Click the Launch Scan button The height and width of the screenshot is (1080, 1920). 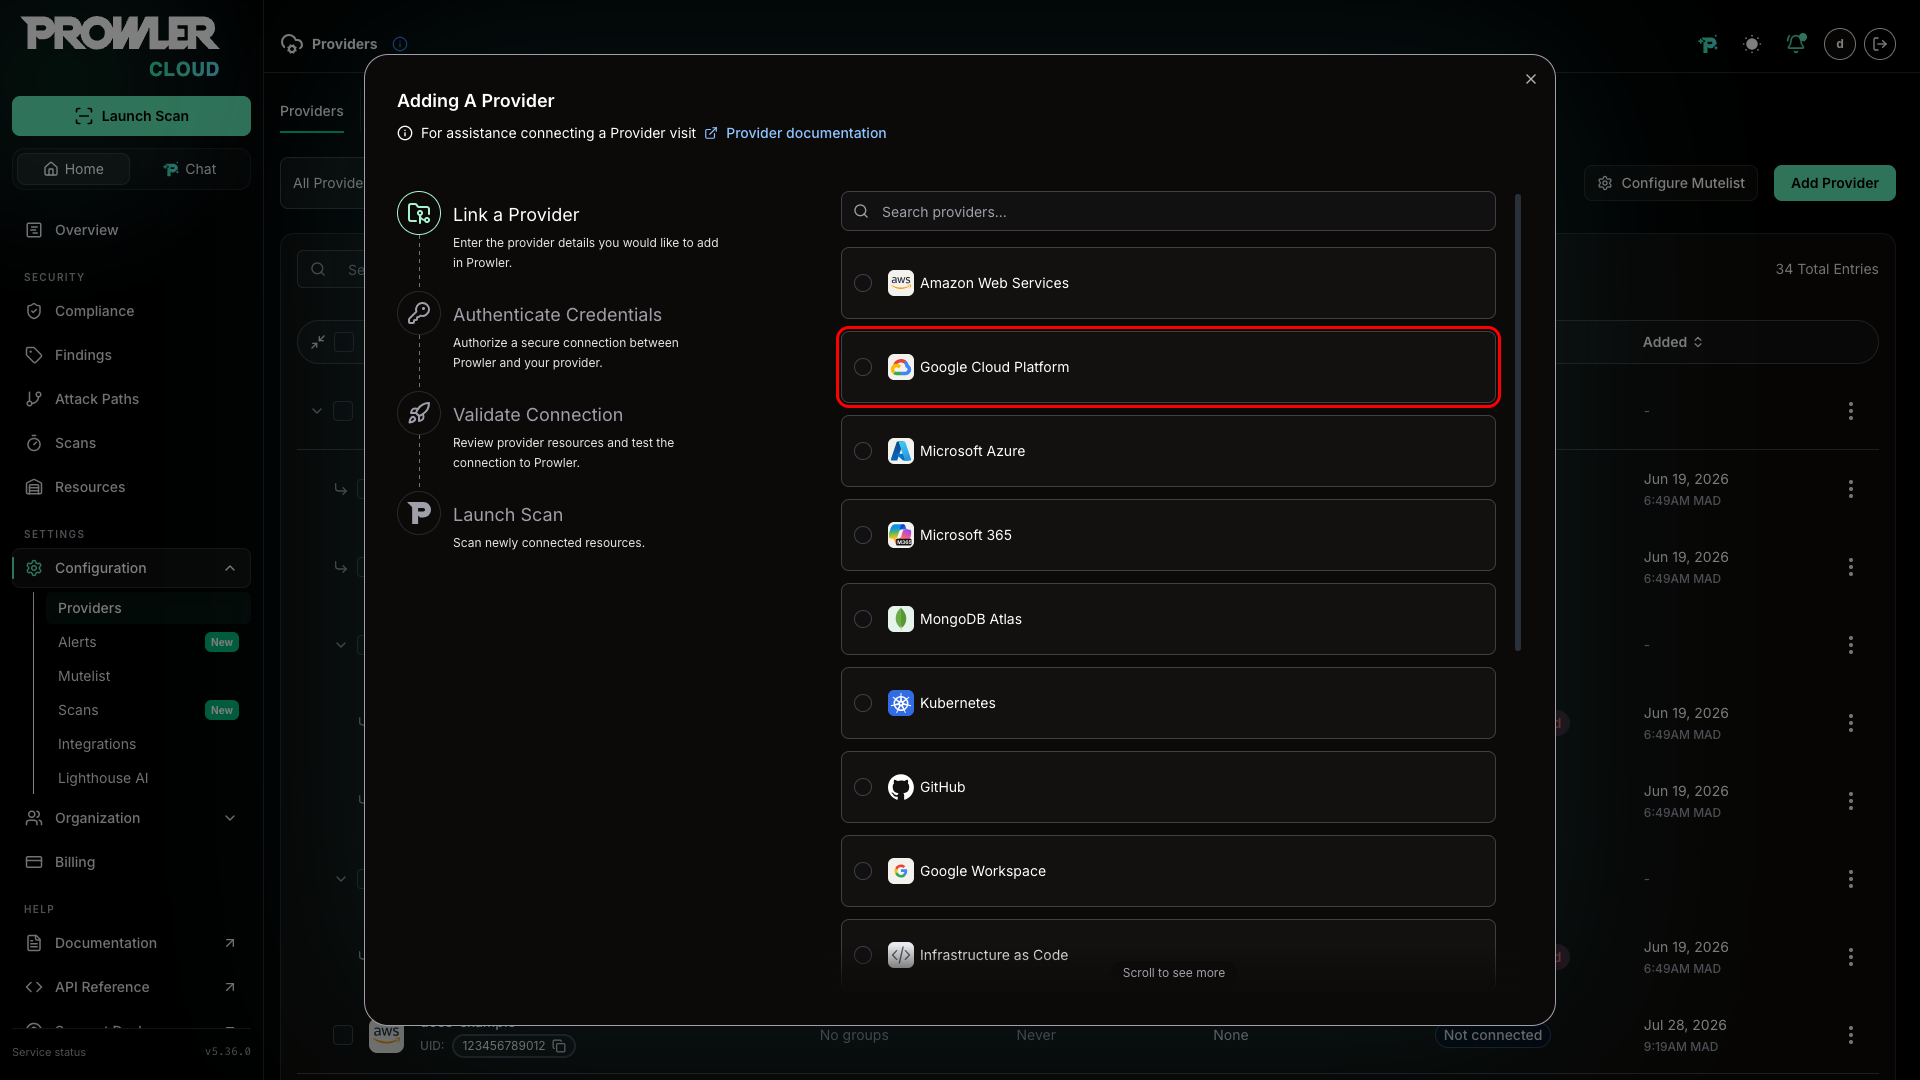[131, 116]
